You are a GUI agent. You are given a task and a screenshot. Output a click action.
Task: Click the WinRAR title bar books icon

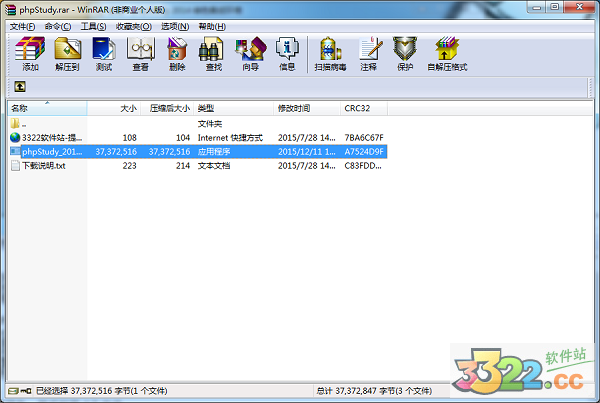pos(10,9)
